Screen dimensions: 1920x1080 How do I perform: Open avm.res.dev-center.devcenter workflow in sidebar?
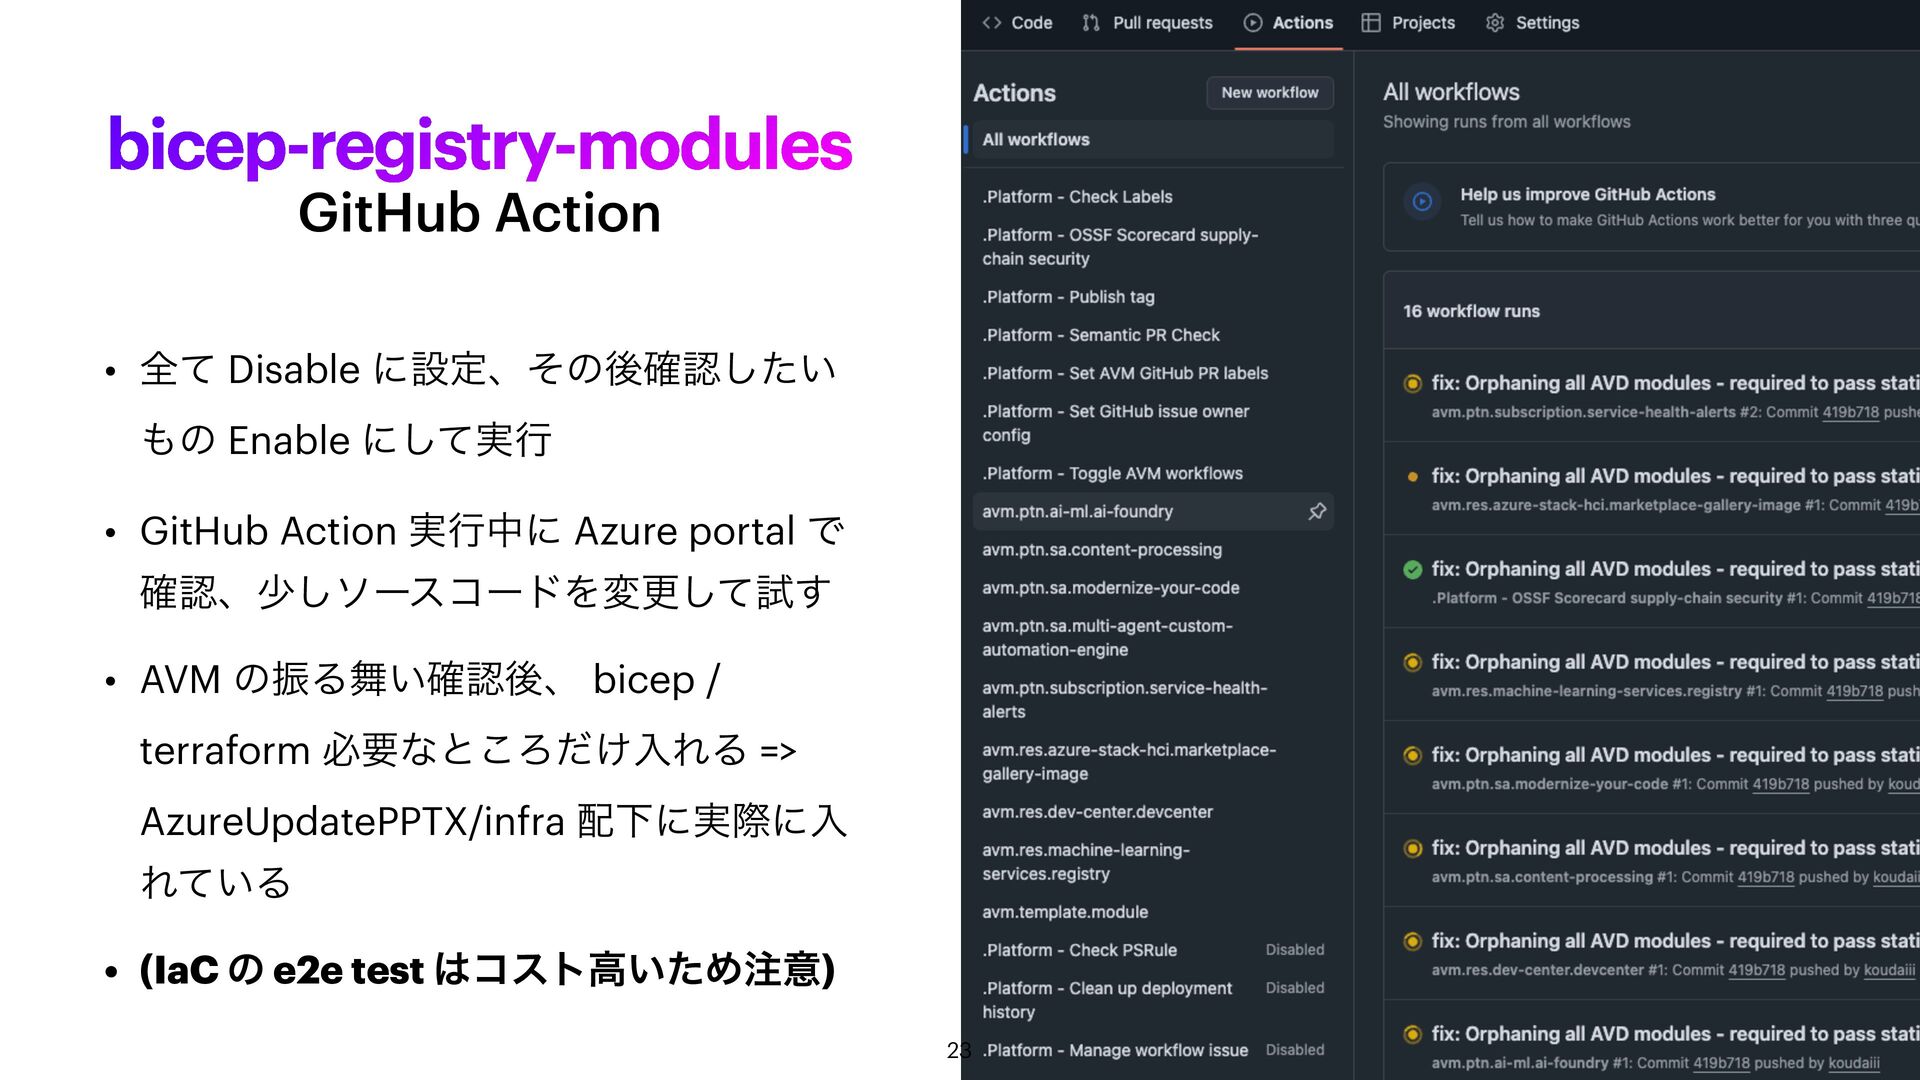tap(1097, 812)
